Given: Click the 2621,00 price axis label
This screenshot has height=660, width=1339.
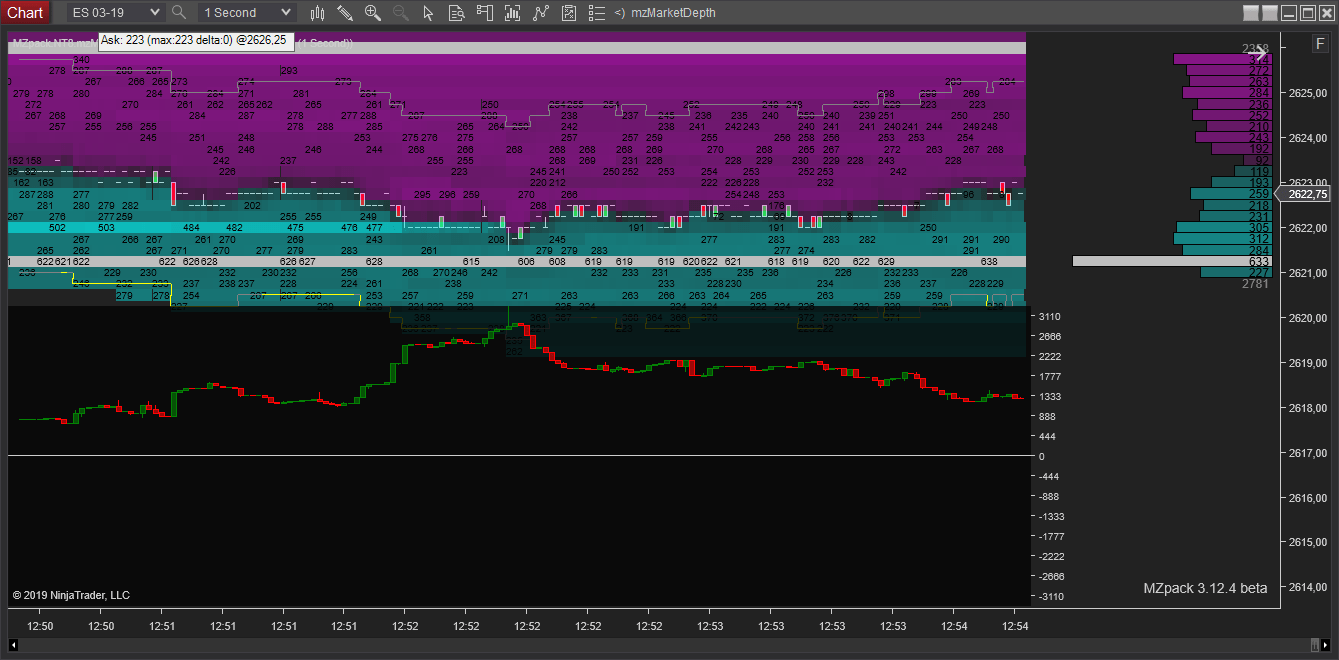Looking at the screenshot, I should click(1308, 273).
